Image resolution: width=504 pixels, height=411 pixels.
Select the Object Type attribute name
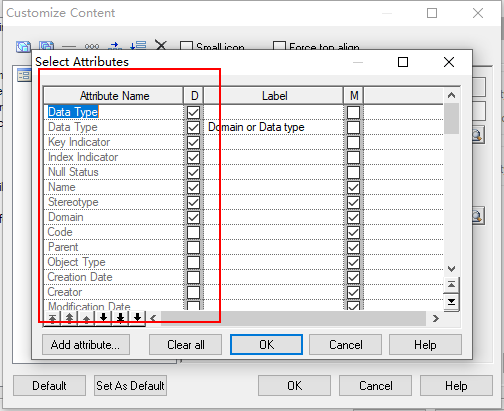point(76,262)
